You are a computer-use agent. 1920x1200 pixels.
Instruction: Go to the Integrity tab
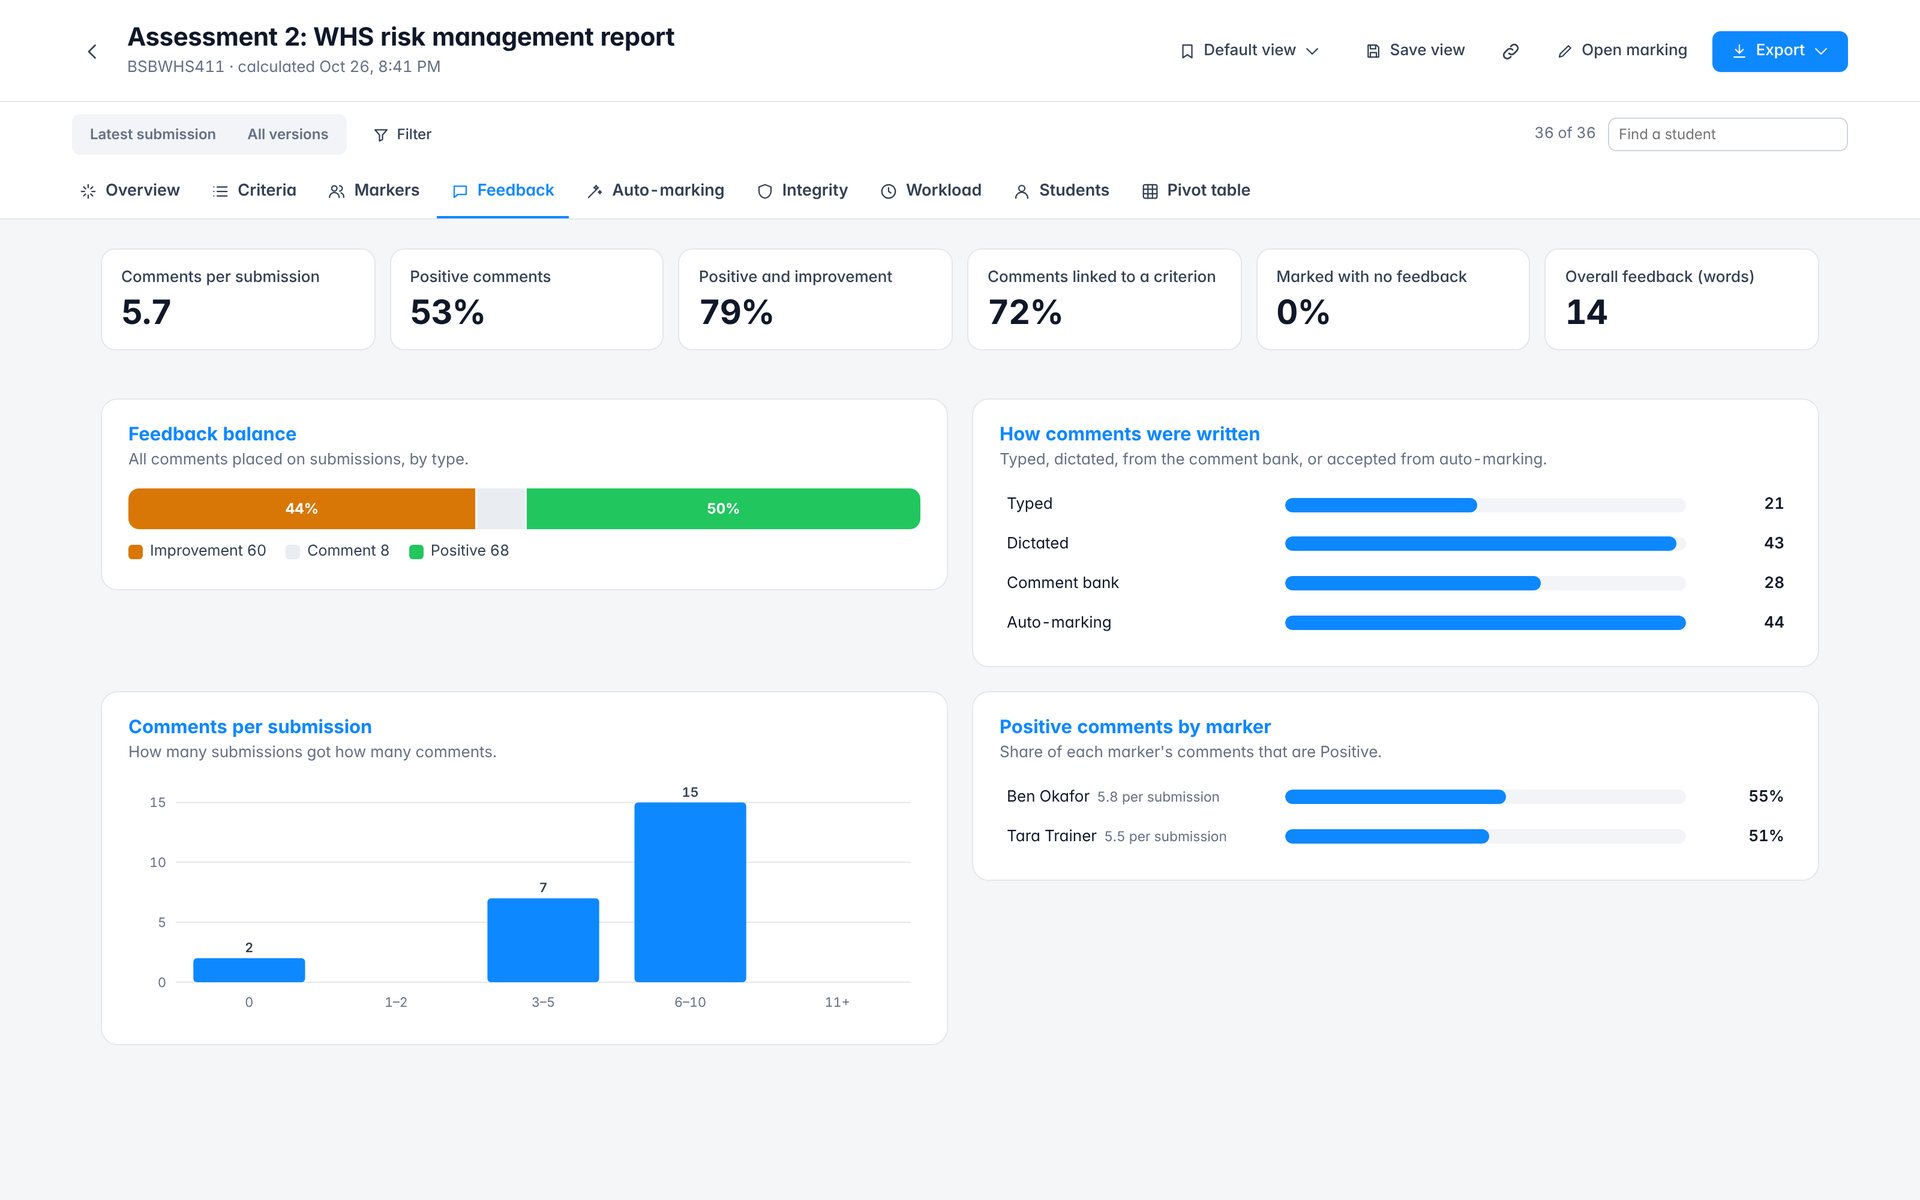(802, 190)
